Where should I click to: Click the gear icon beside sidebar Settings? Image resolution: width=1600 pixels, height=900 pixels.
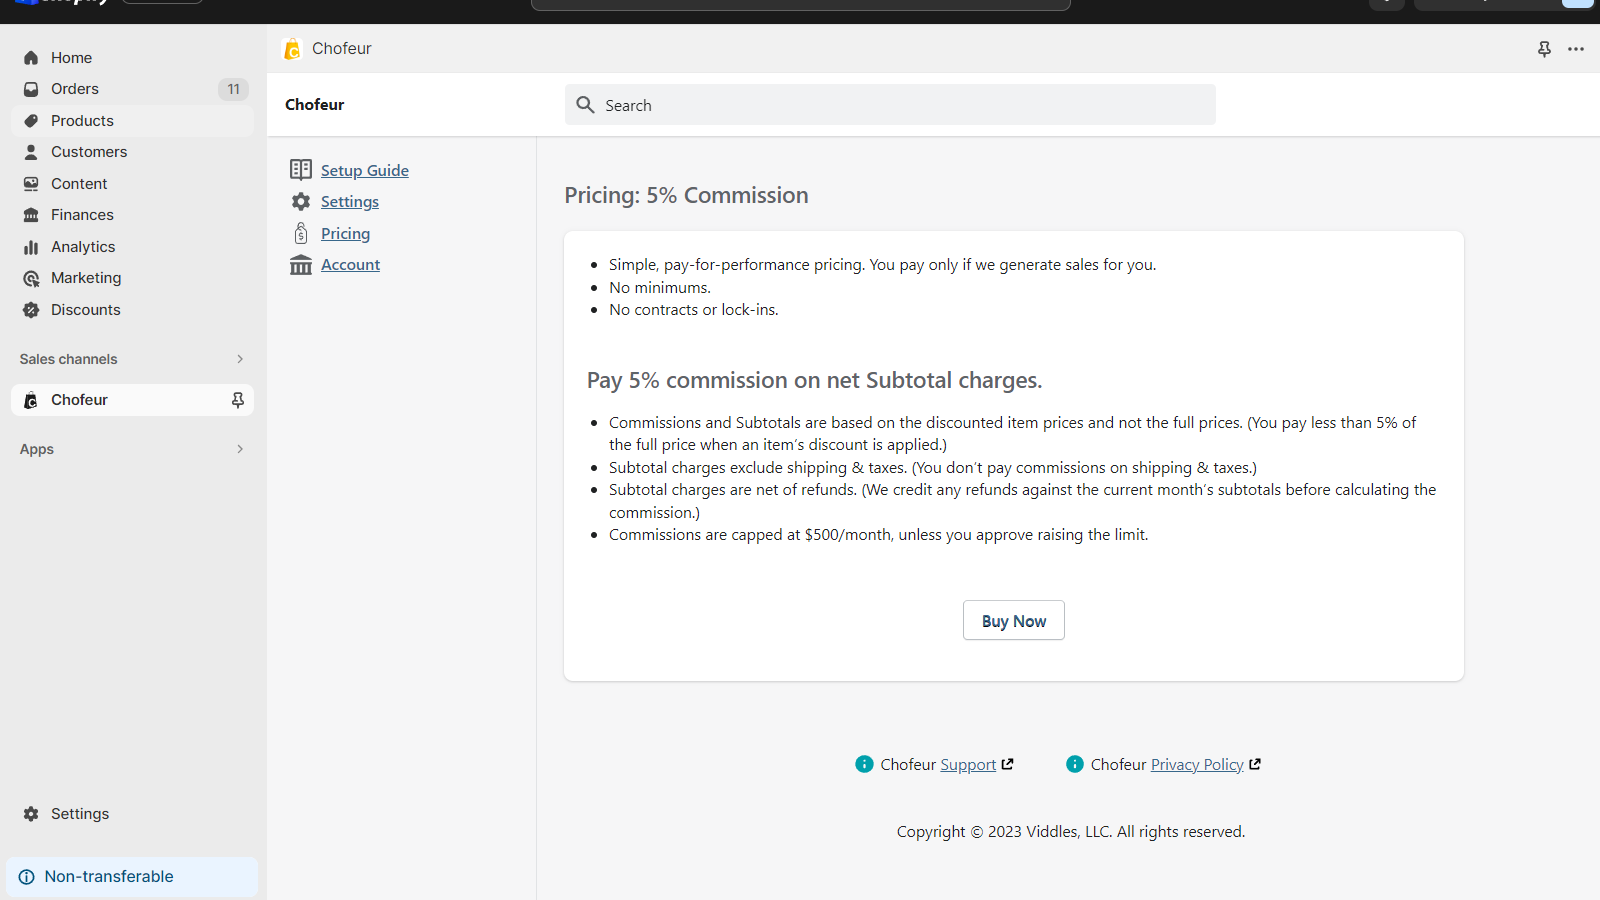pos(31,814)
